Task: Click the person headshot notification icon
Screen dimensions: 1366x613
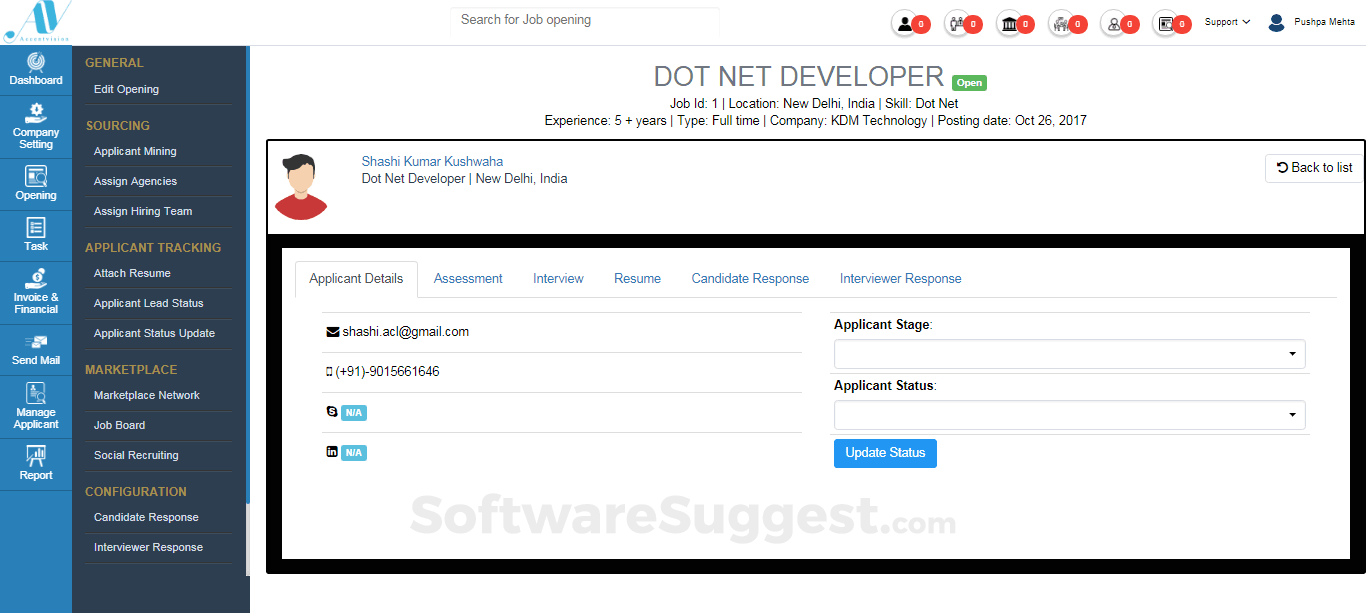Action: [1114, 24]
